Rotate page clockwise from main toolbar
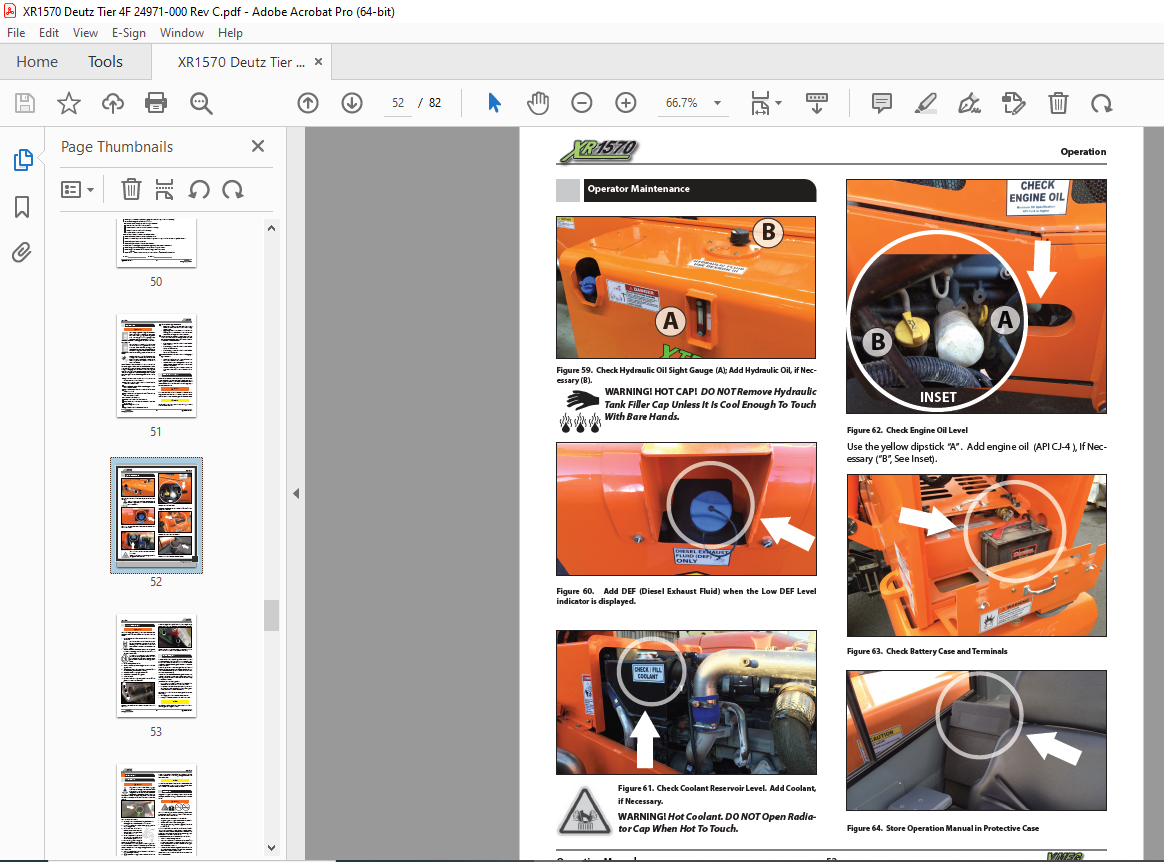The width and height of the screenshot is (1164, 862). click(x=1102, y=103)
